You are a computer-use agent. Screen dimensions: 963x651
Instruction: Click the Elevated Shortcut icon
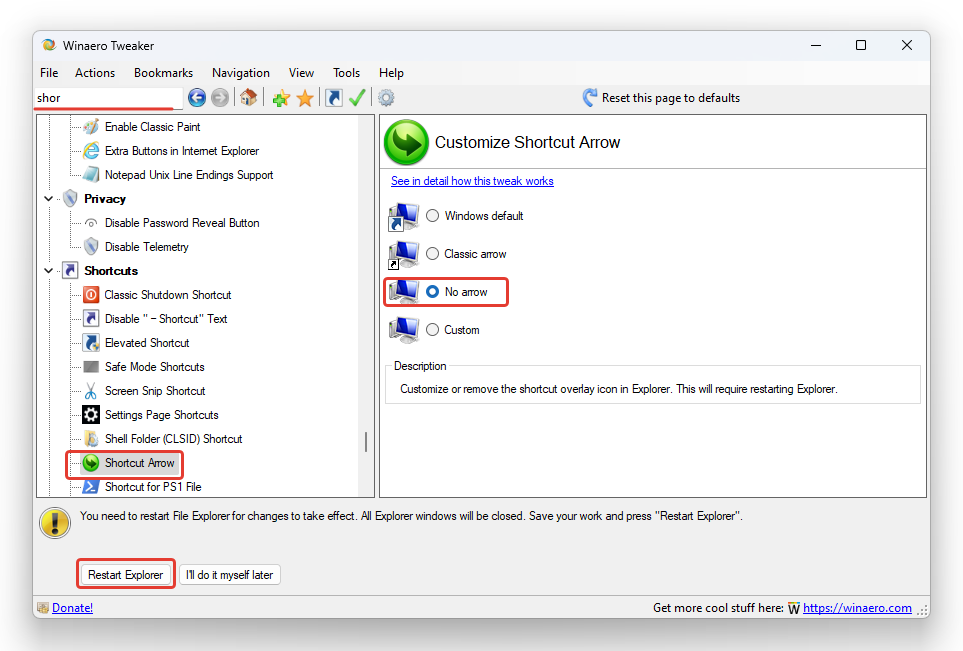coord(91,343)
